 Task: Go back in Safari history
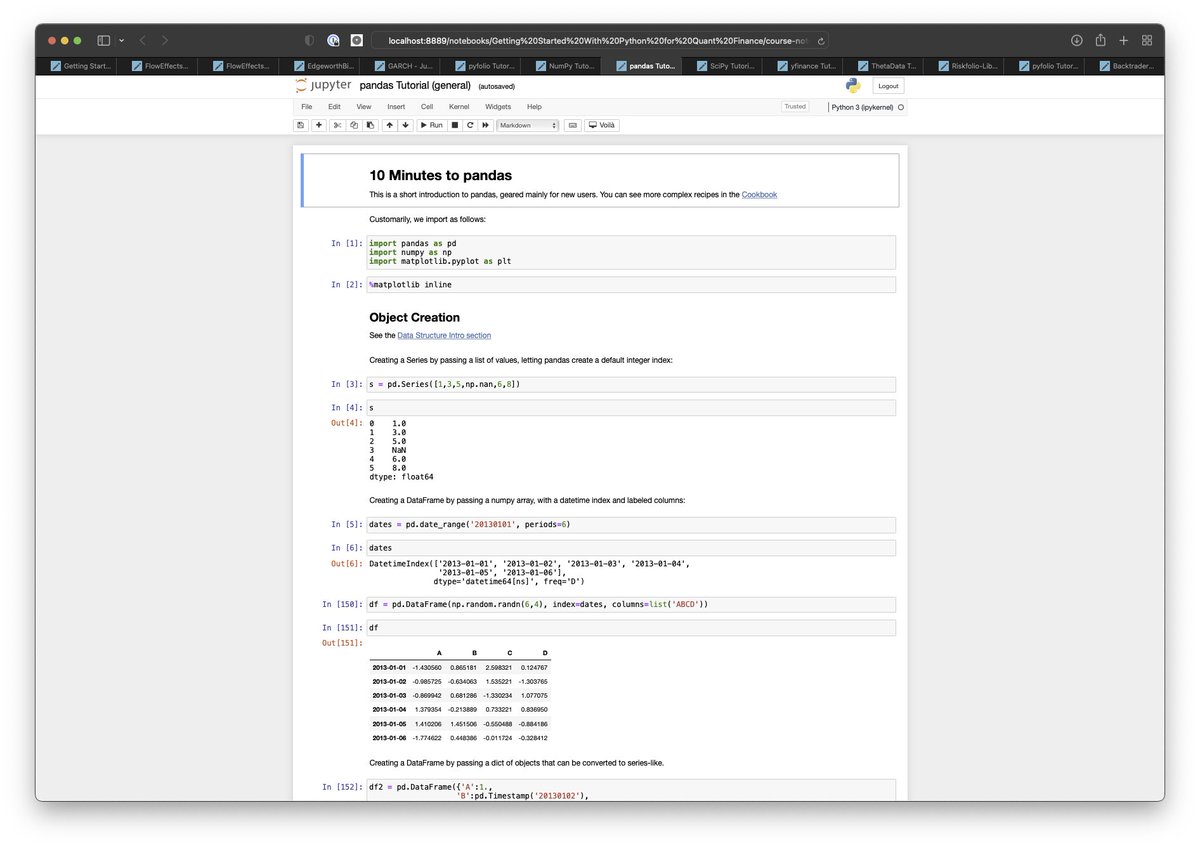[x=142, y=40]
